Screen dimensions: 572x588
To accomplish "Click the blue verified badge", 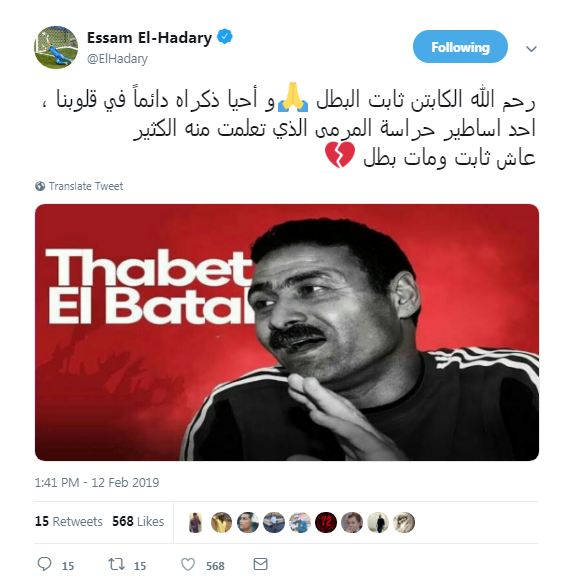I will coord(225,37).
